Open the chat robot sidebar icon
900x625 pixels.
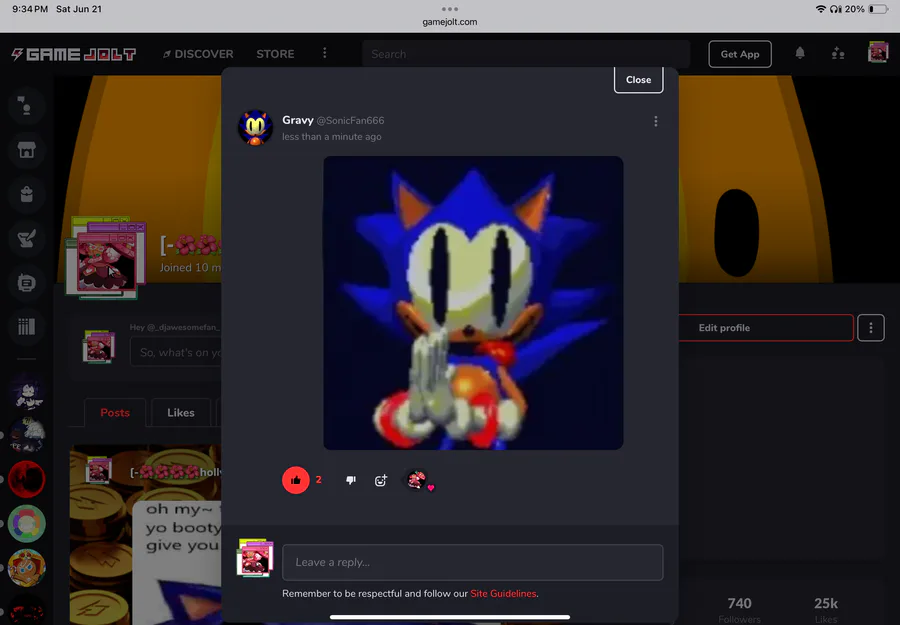coord(26,282)
